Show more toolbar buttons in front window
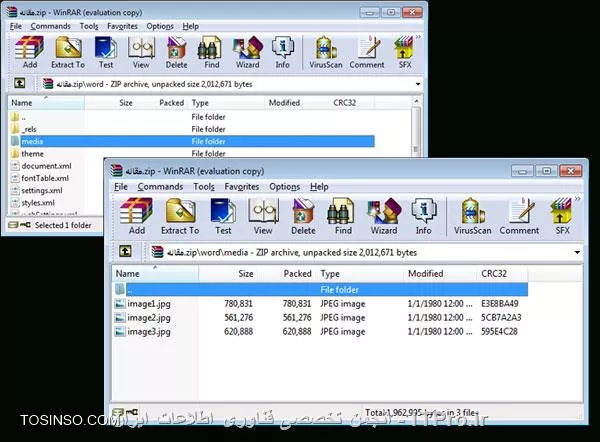Image resolution: width=600 pixels, height=442 pixels. click(577, 199)
